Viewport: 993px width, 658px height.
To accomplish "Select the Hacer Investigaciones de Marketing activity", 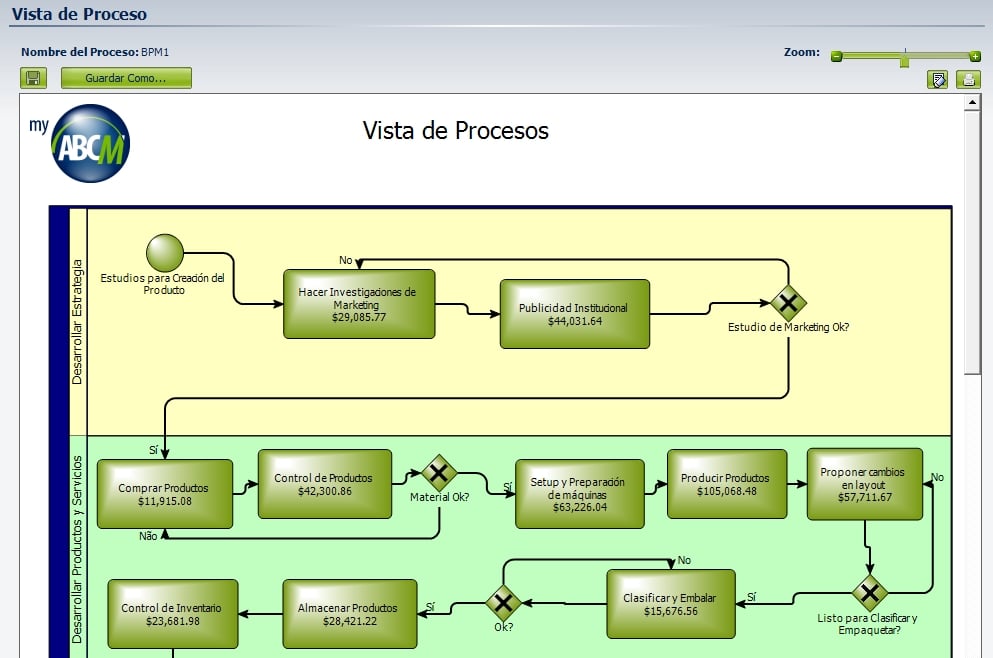I will click(x=359, y=304).
